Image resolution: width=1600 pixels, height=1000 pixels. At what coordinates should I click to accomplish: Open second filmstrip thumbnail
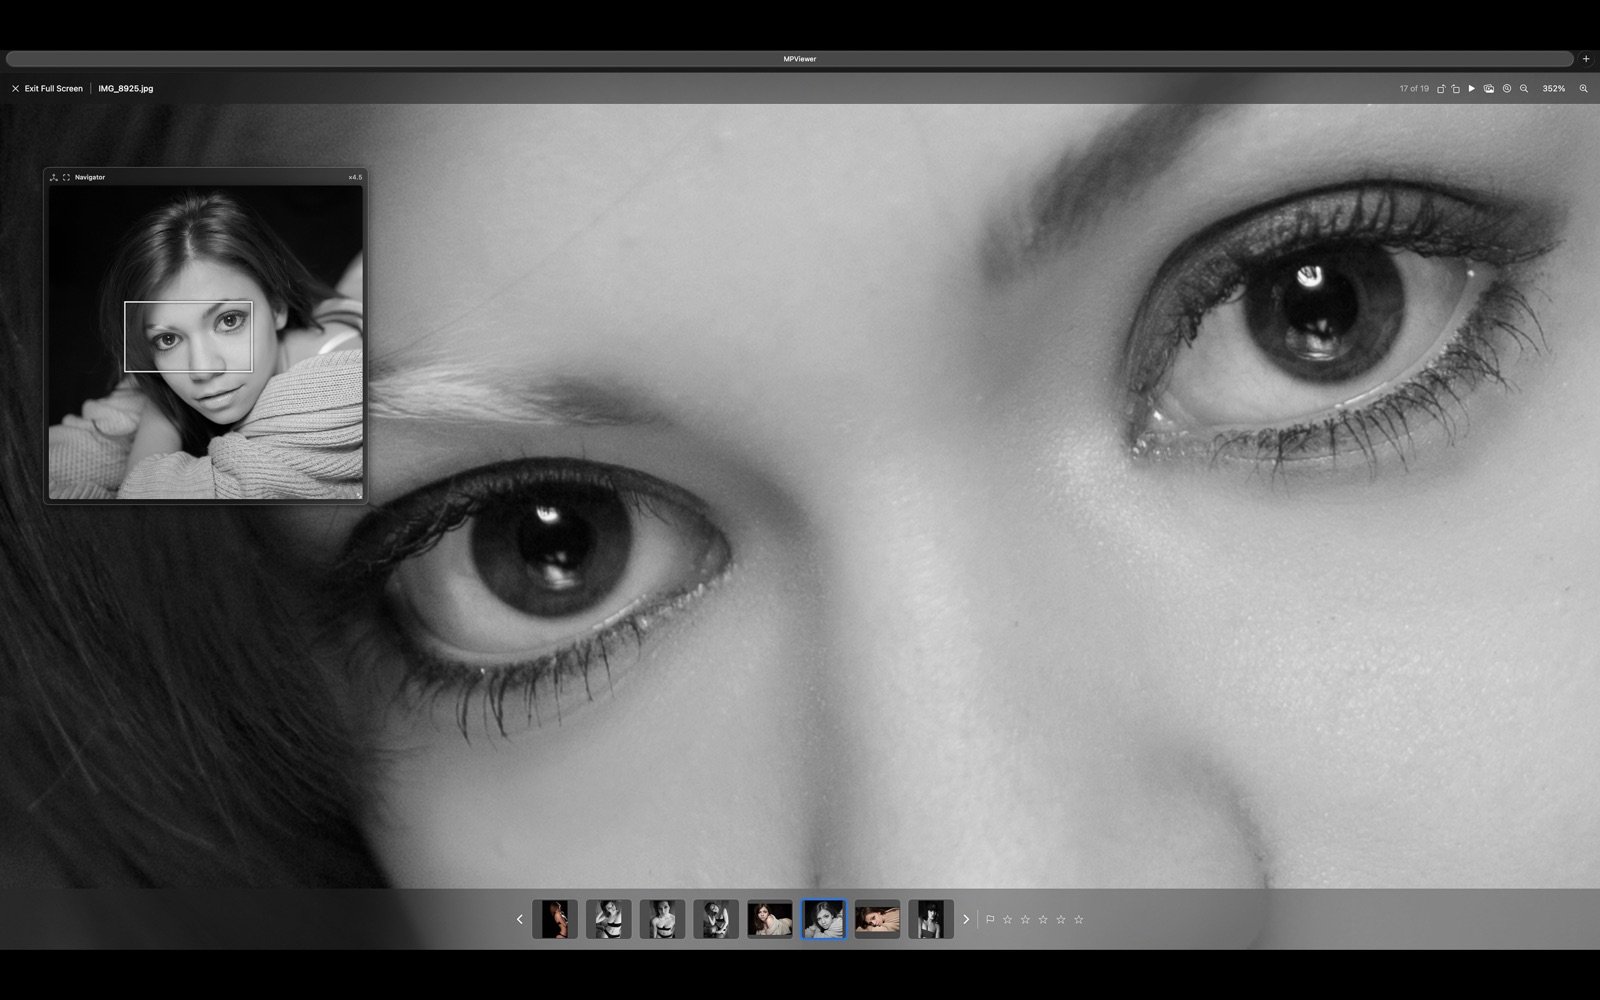609,919
